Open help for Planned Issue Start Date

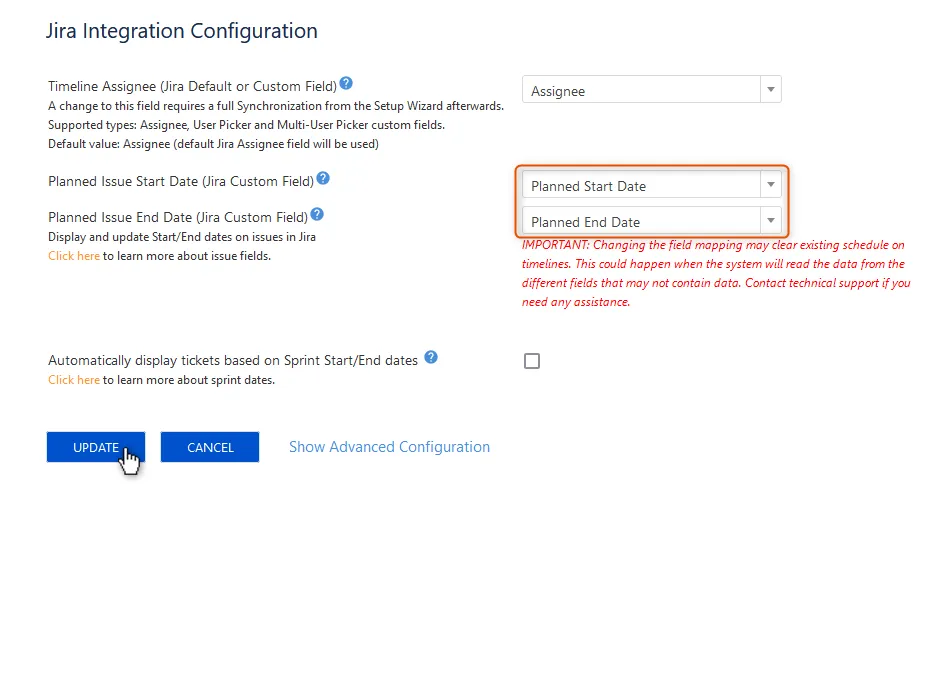[x=321, y=179]
